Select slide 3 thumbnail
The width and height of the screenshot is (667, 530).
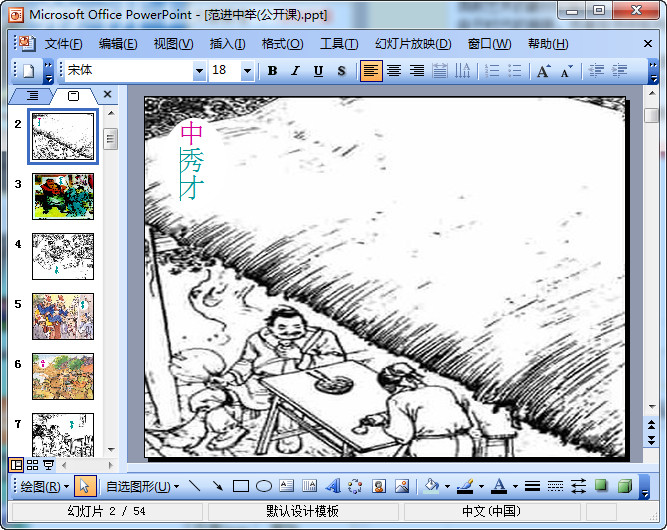63,197
